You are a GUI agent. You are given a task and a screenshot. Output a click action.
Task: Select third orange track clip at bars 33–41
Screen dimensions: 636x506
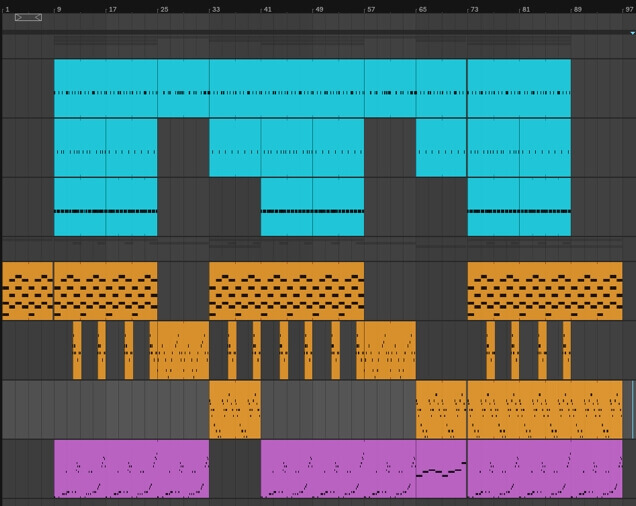pyautogui.click(x=235, y=409)
